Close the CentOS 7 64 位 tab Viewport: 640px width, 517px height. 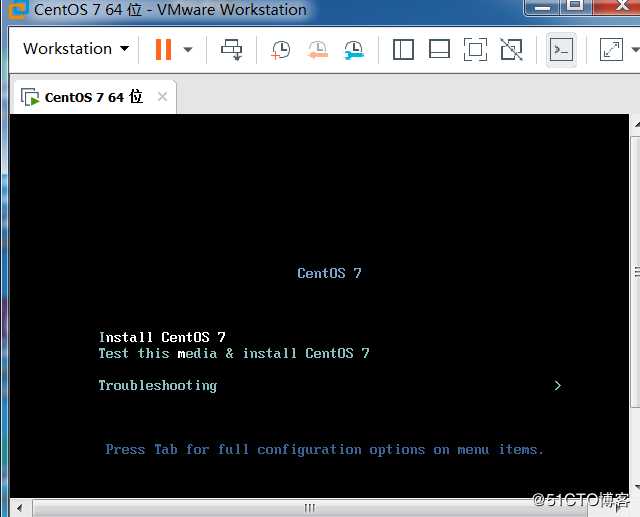(x=162, y=97)
